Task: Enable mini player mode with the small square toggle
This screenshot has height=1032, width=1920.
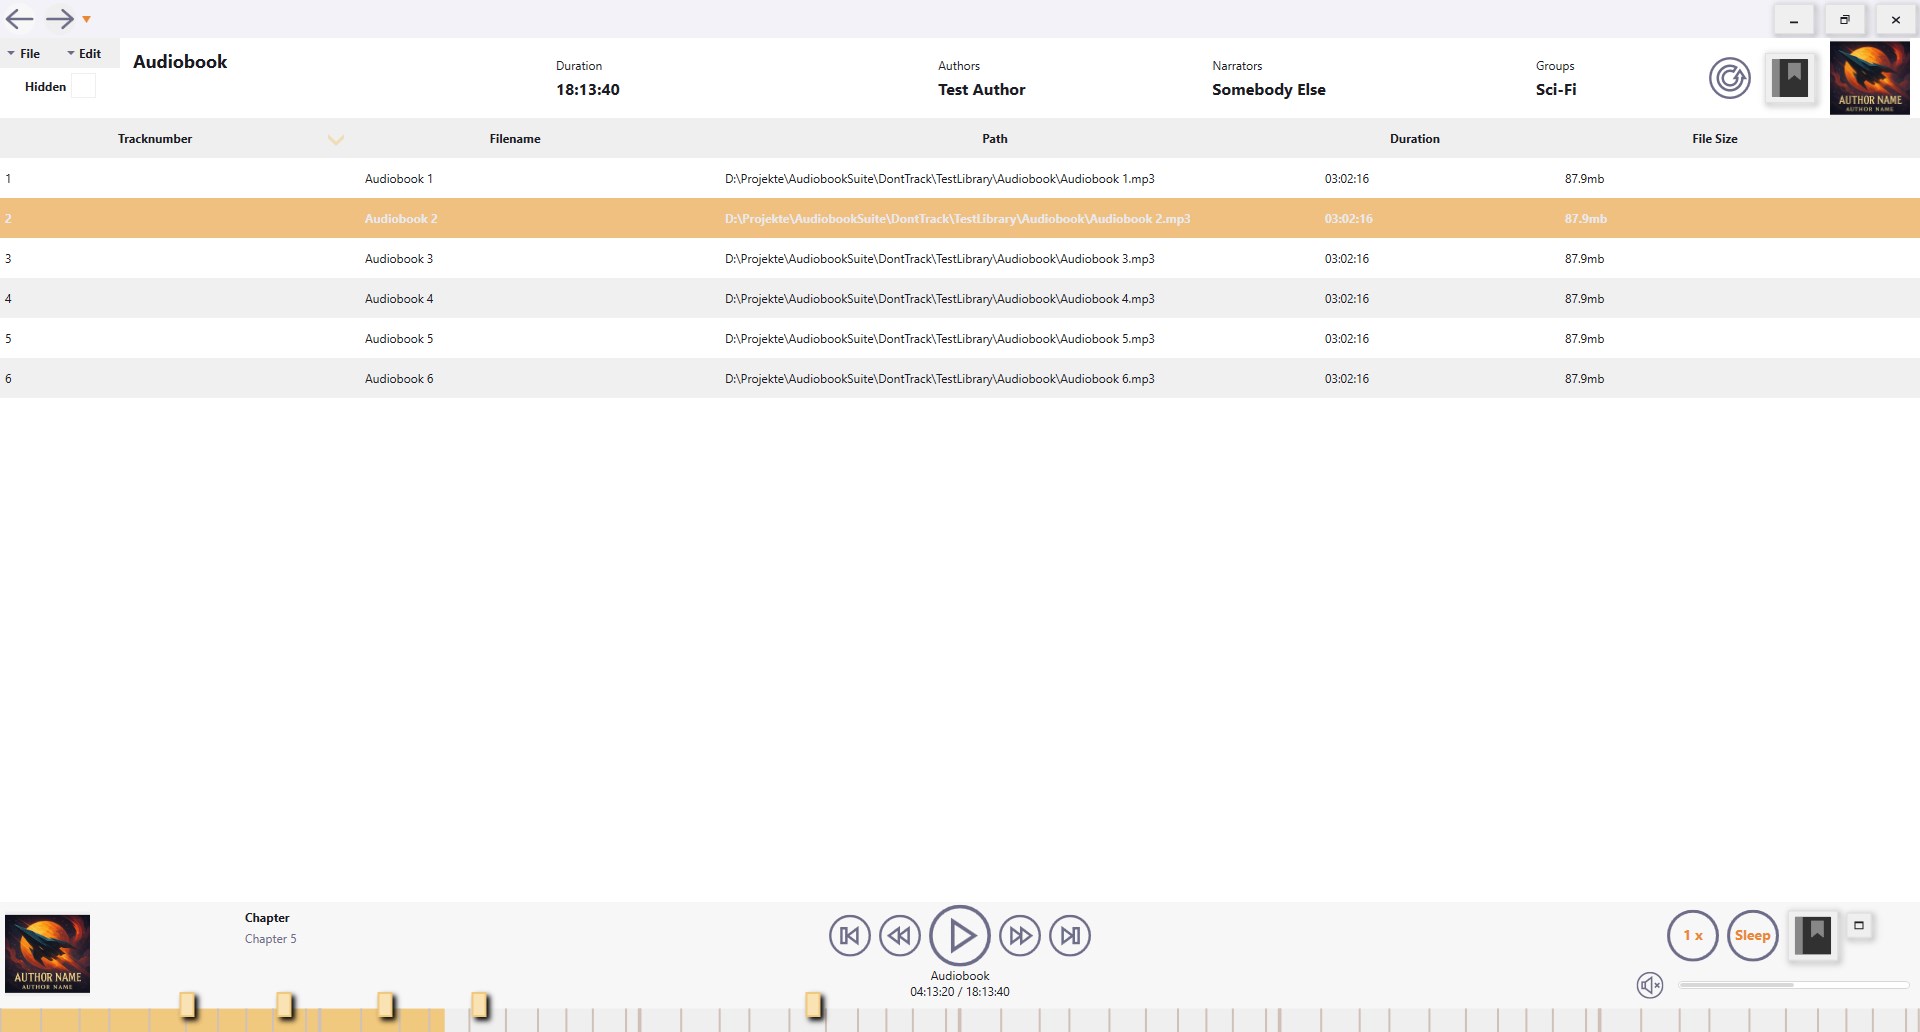Action: click(x=1860, y=926)
